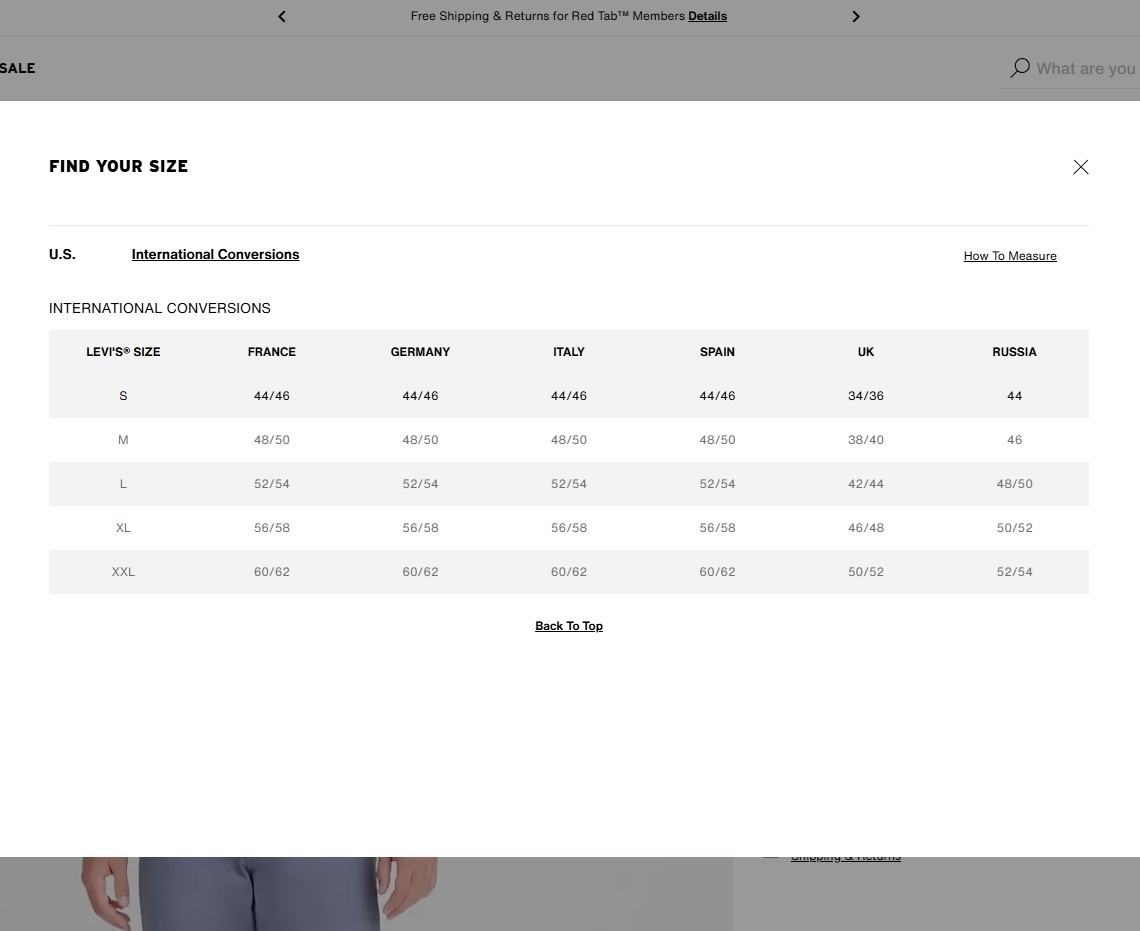Click the Spain value 56/58 for size XL

tap(717, 528)
